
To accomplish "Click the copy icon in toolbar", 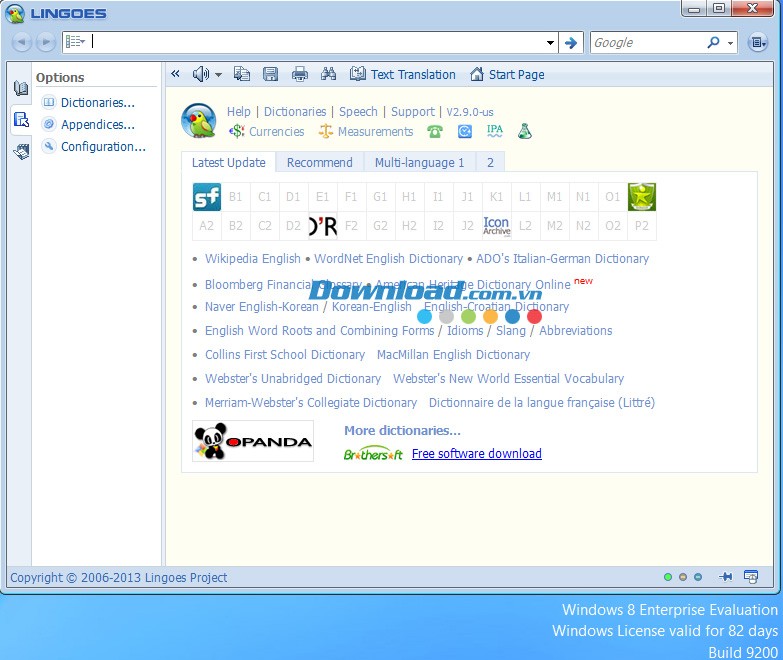I will (x=241, y=74).
